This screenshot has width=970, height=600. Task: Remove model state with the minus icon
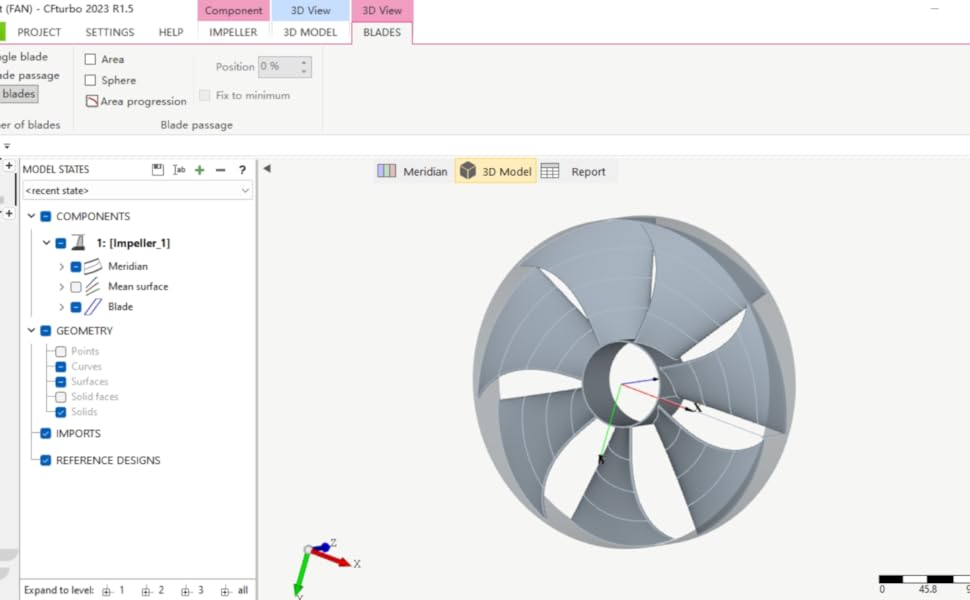[x=221, y=170]
